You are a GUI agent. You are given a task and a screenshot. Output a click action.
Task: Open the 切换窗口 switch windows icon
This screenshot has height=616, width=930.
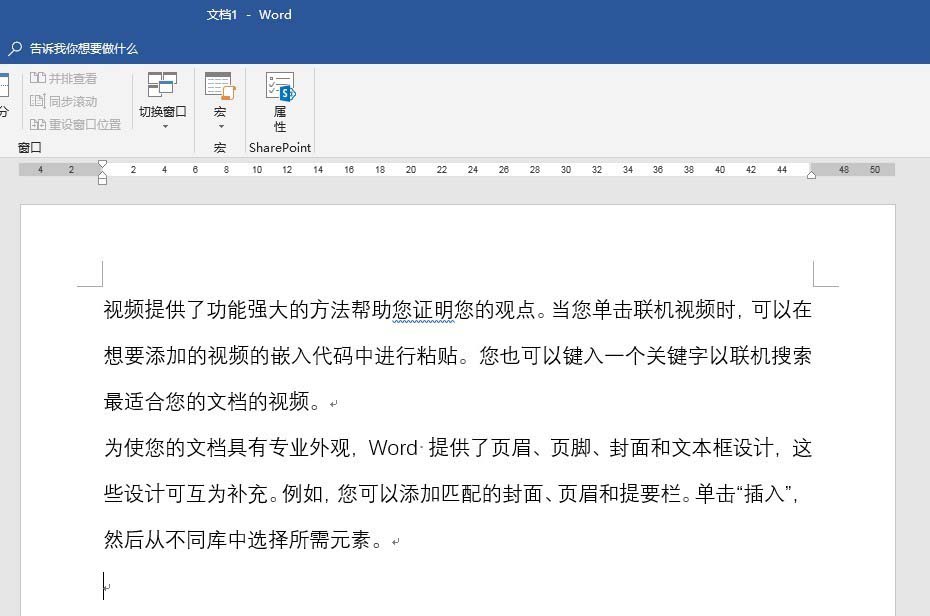(x=163, y=85)
